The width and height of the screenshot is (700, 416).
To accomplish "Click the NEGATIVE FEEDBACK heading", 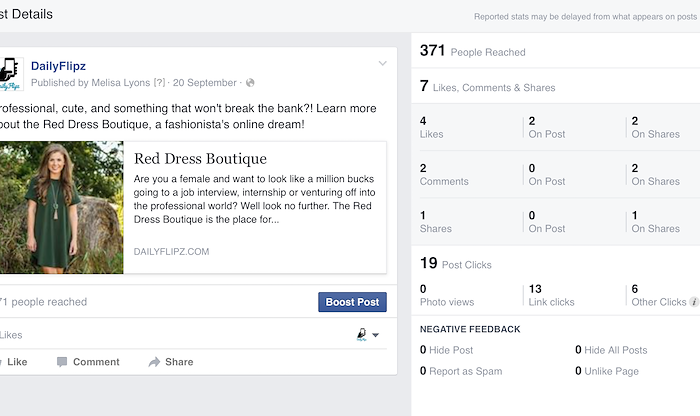I will click(x=470, y=329).
